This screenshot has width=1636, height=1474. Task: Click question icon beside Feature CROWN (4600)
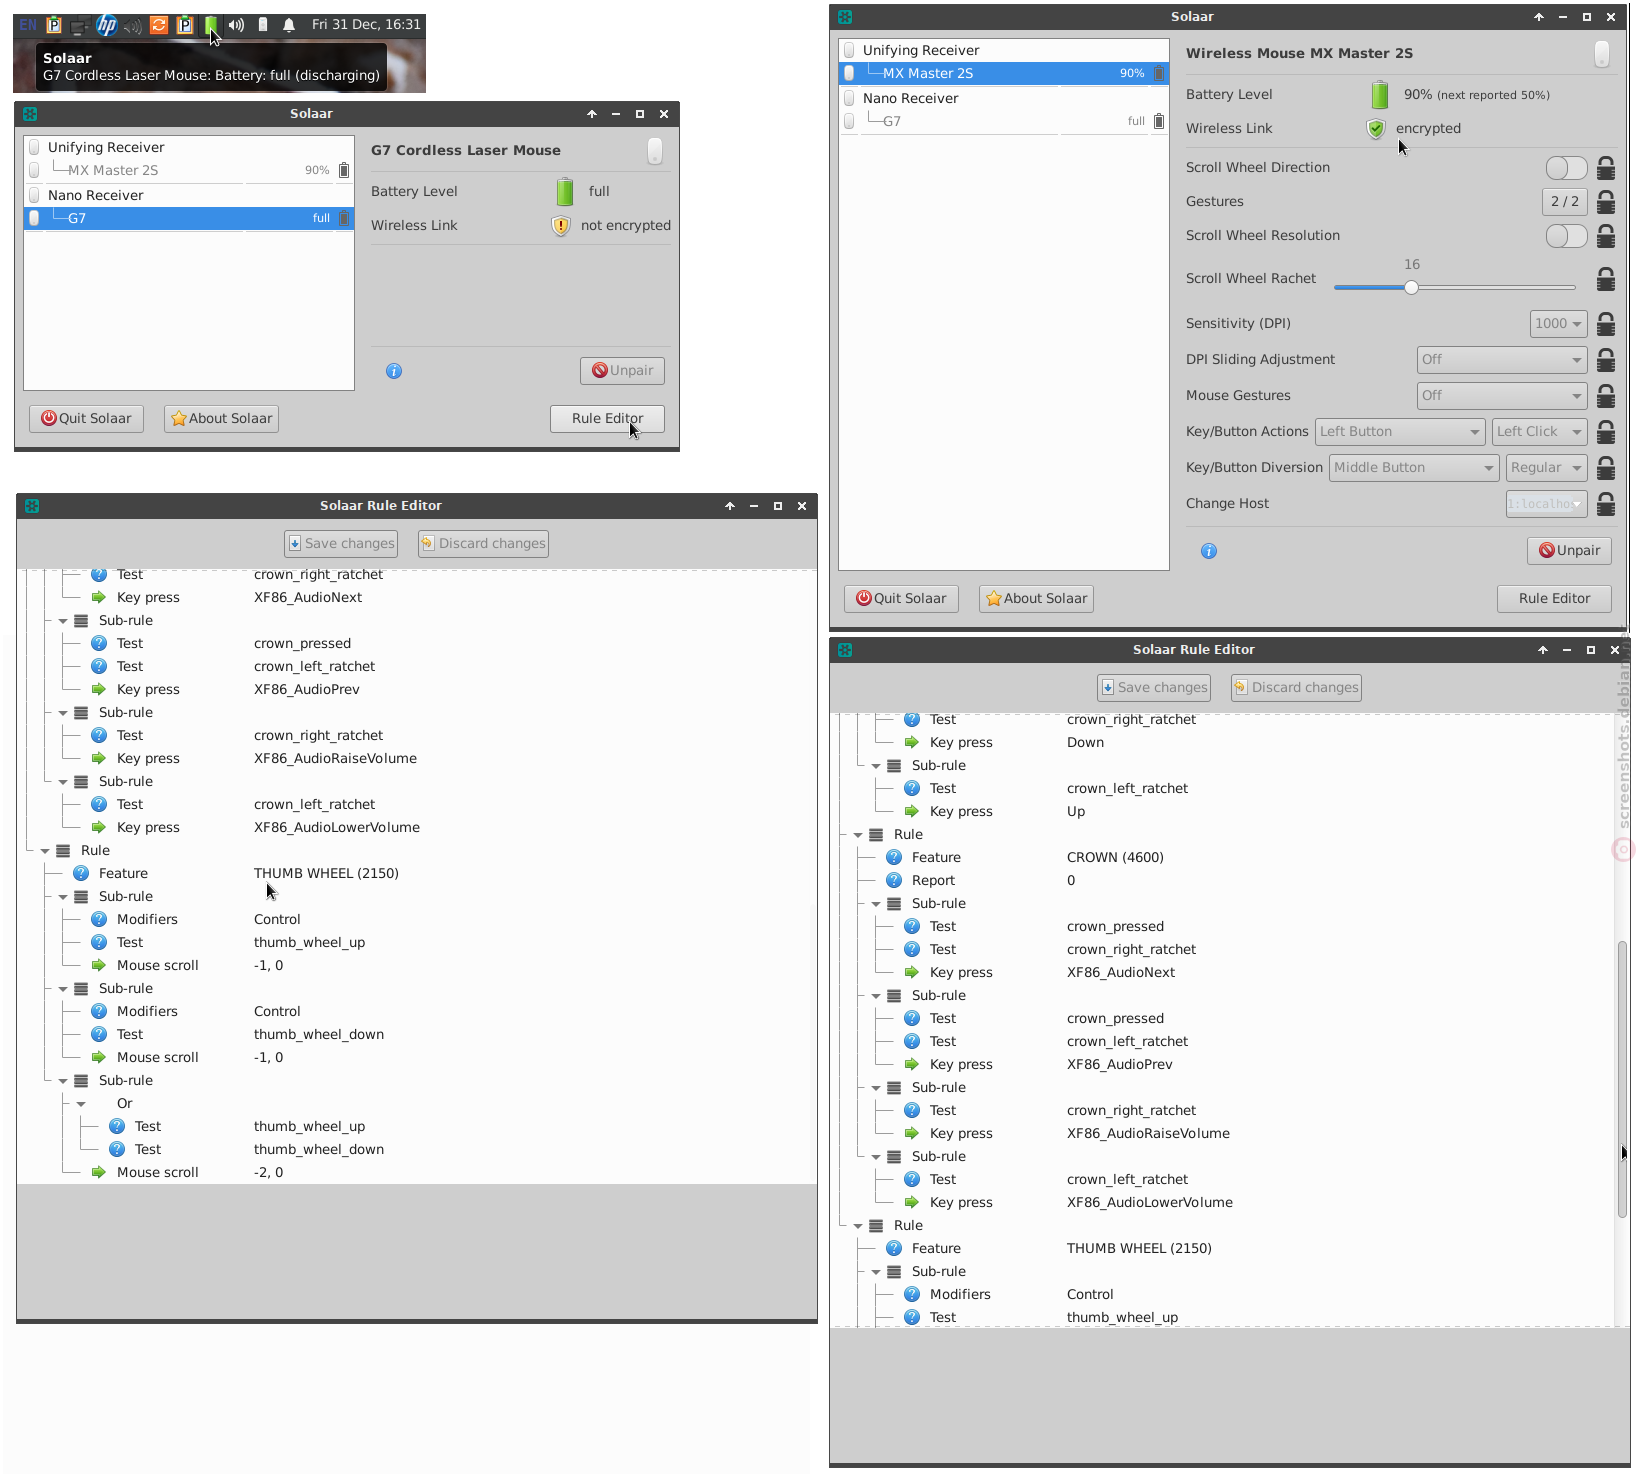(894, 857)
